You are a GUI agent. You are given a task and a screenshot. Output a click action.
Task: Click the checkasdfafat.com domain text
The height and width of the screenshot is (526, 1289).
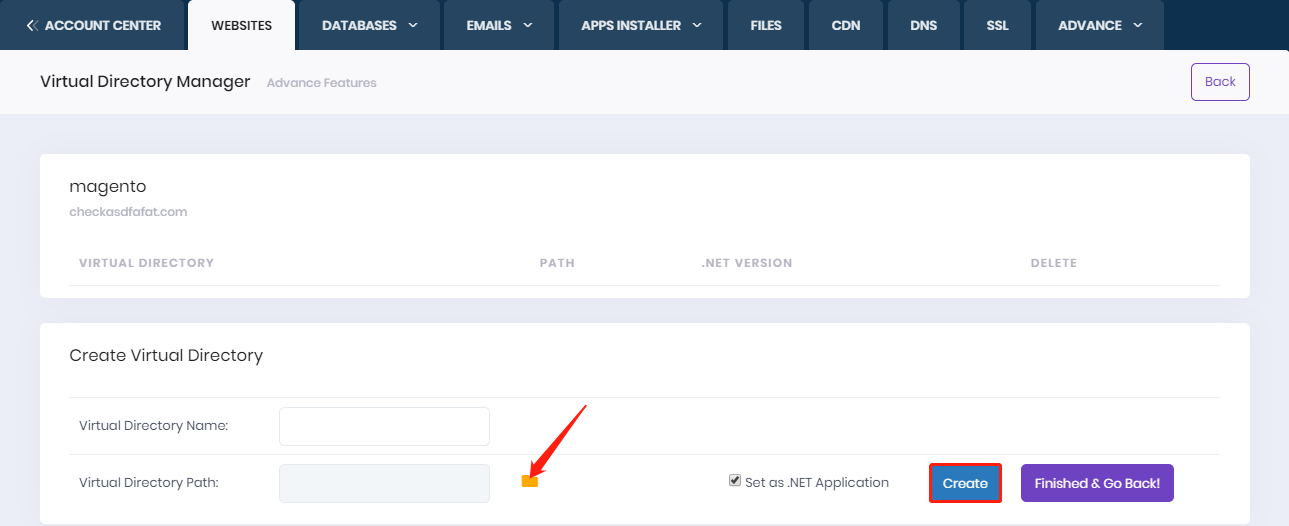tap(128, 212)
